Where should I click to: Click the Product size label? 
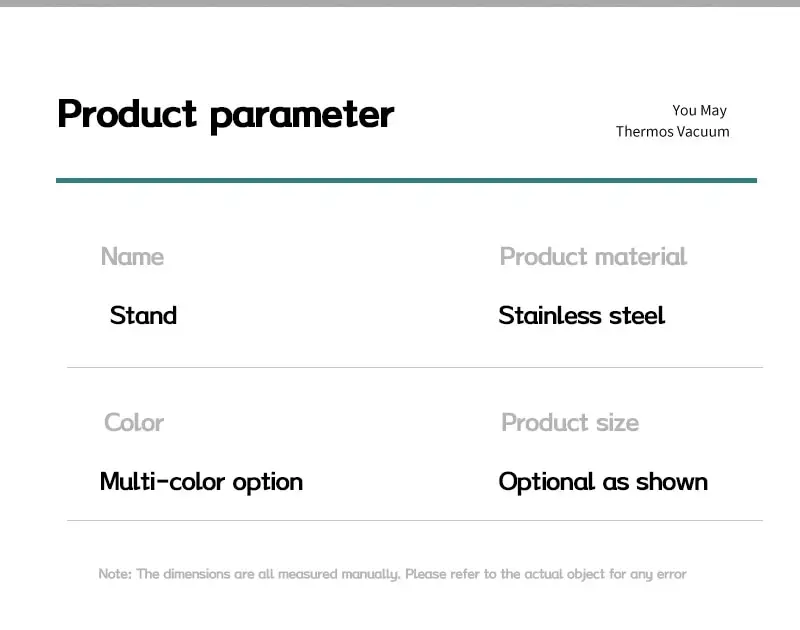tap(570, 422)
